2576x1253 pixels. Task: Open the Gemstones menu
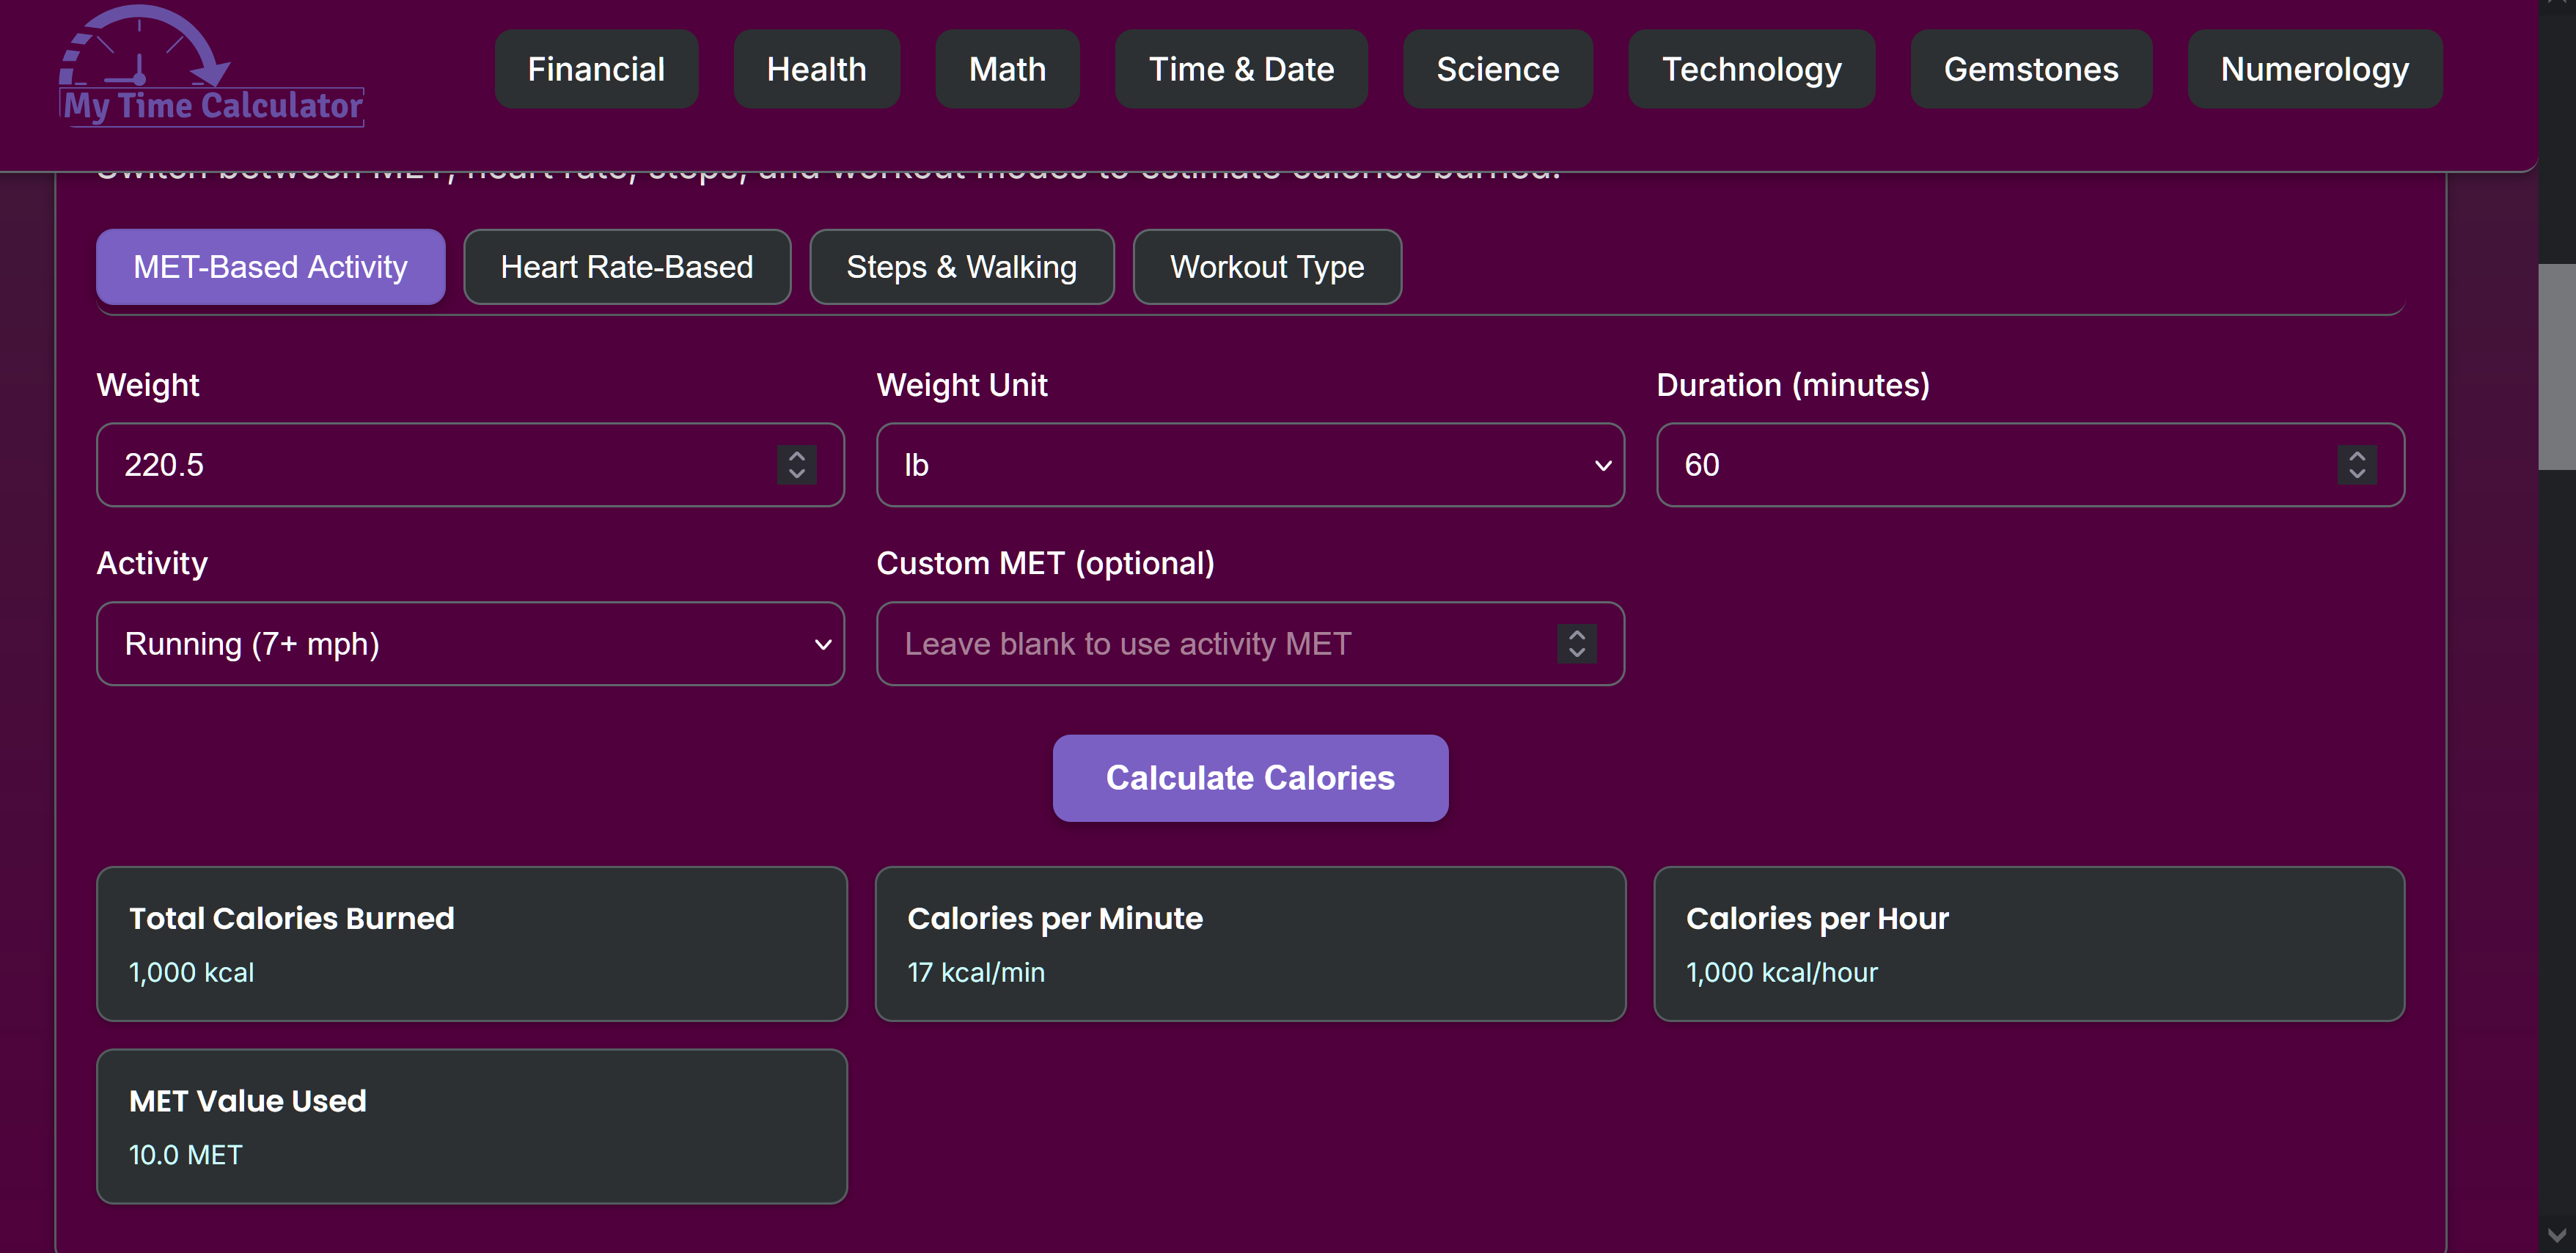(x=2031, y=69)
